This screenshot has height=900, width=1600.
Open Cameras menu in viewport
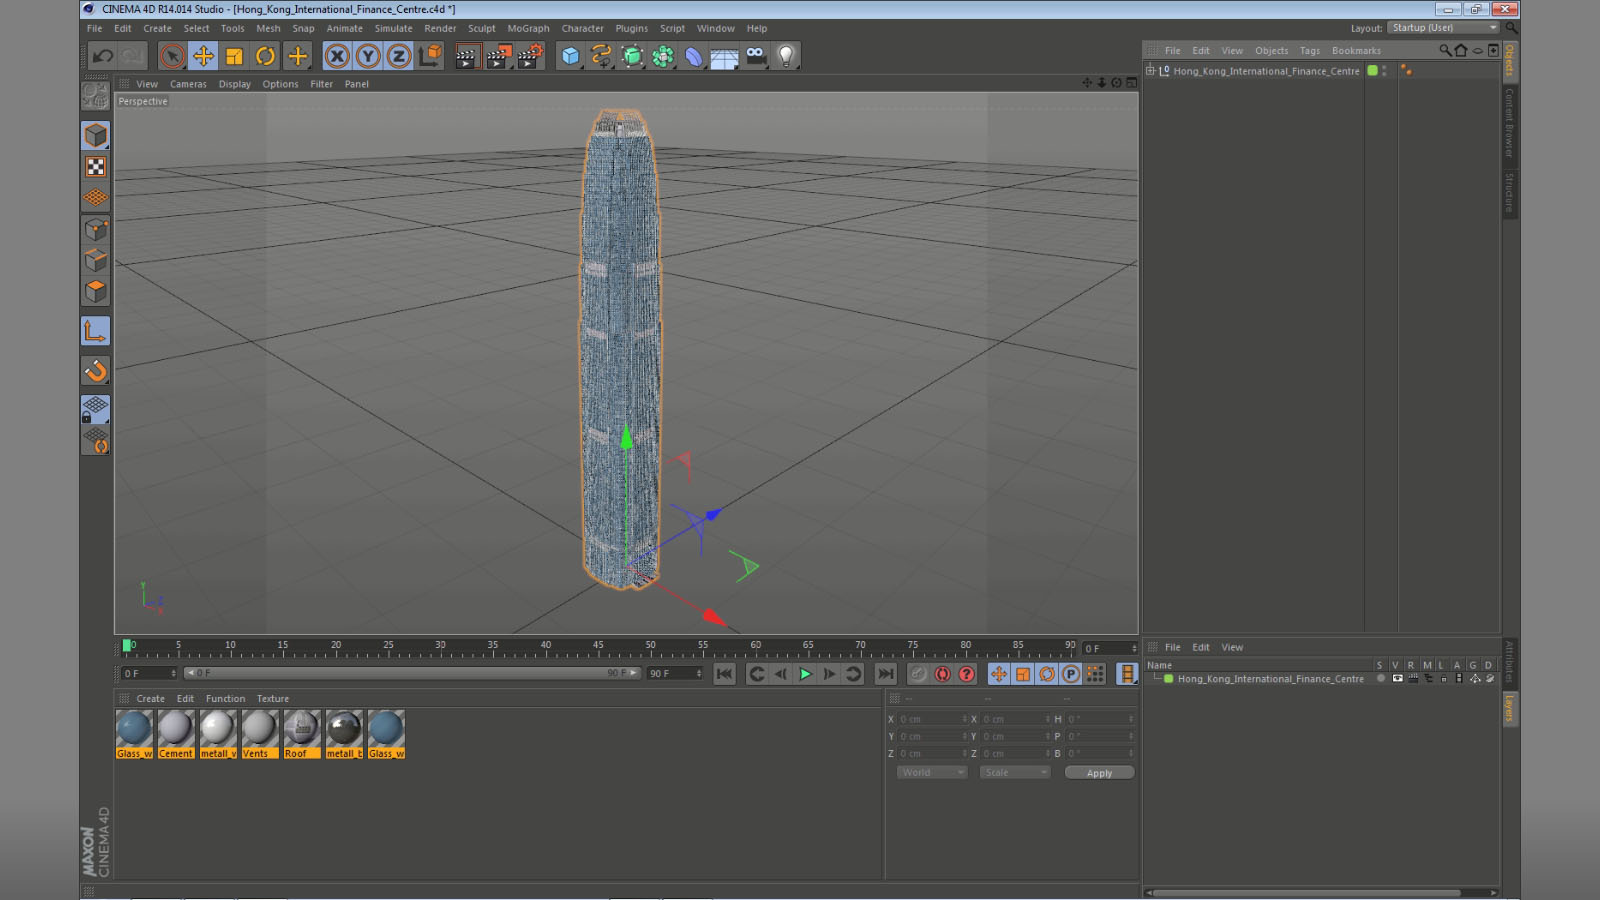[188, 84]
